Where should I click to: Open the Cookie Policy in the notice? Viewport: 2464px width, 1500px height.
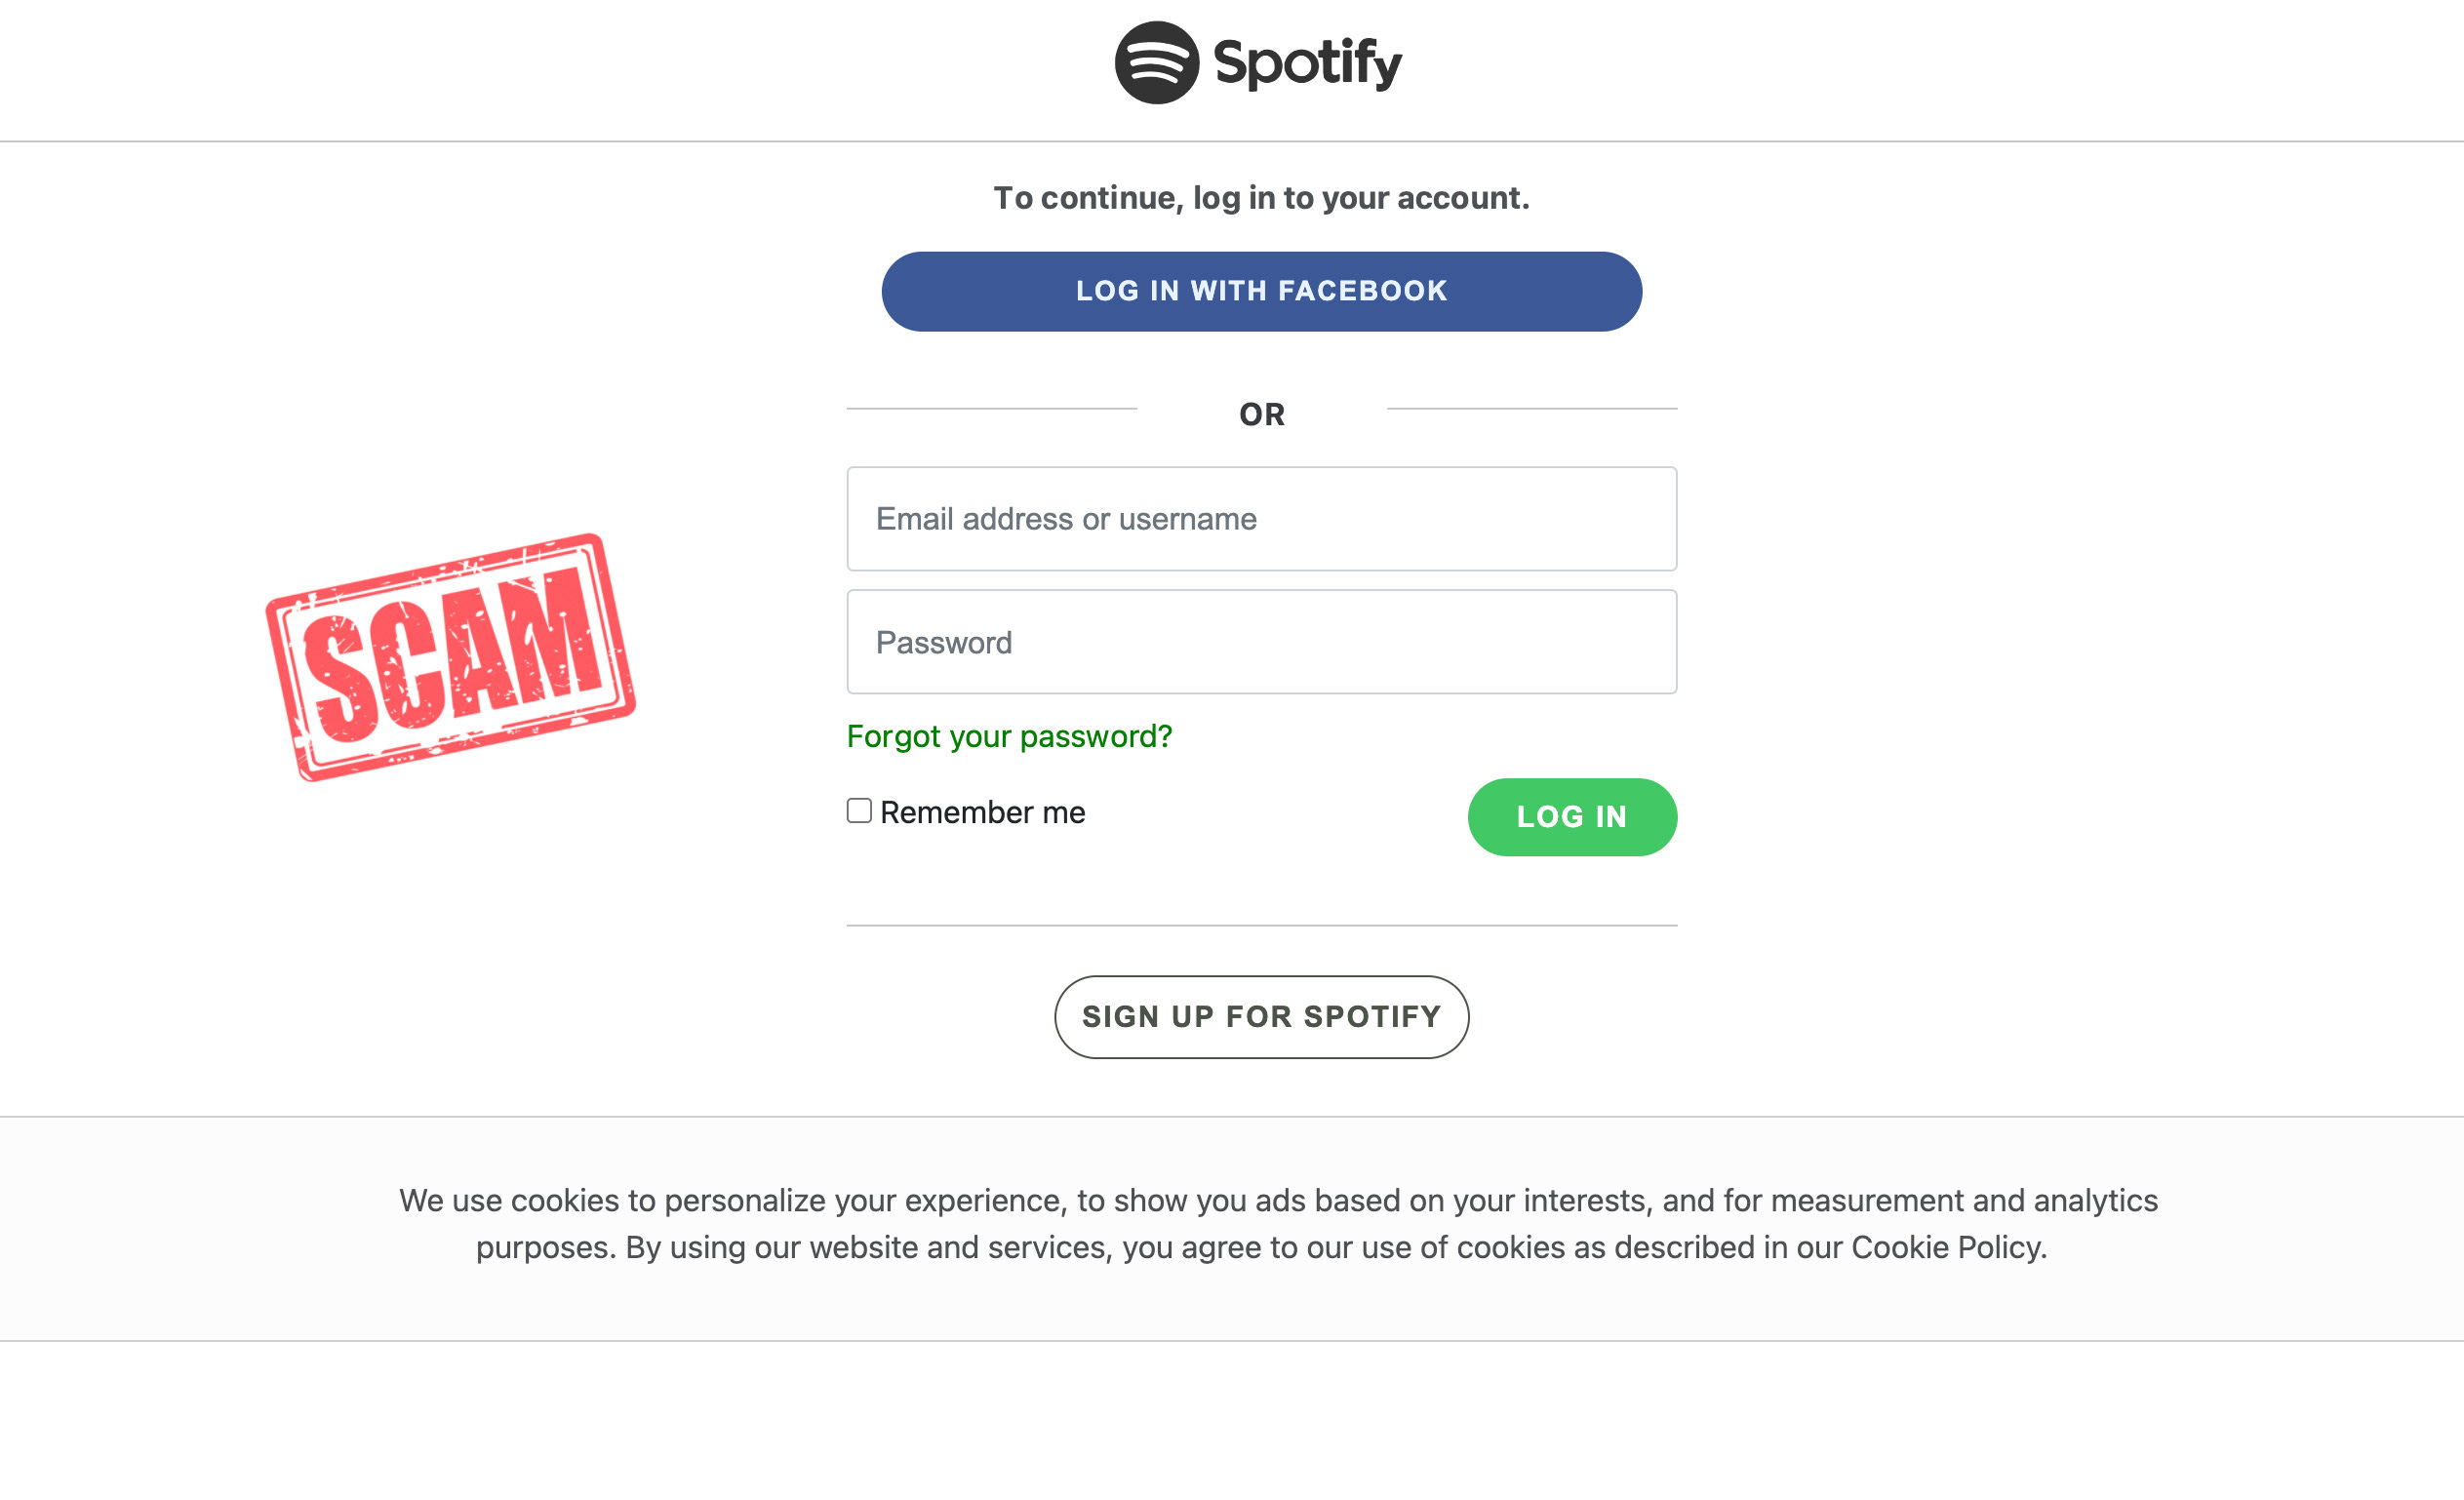pyautogui.click(x=1947, y=1248)
